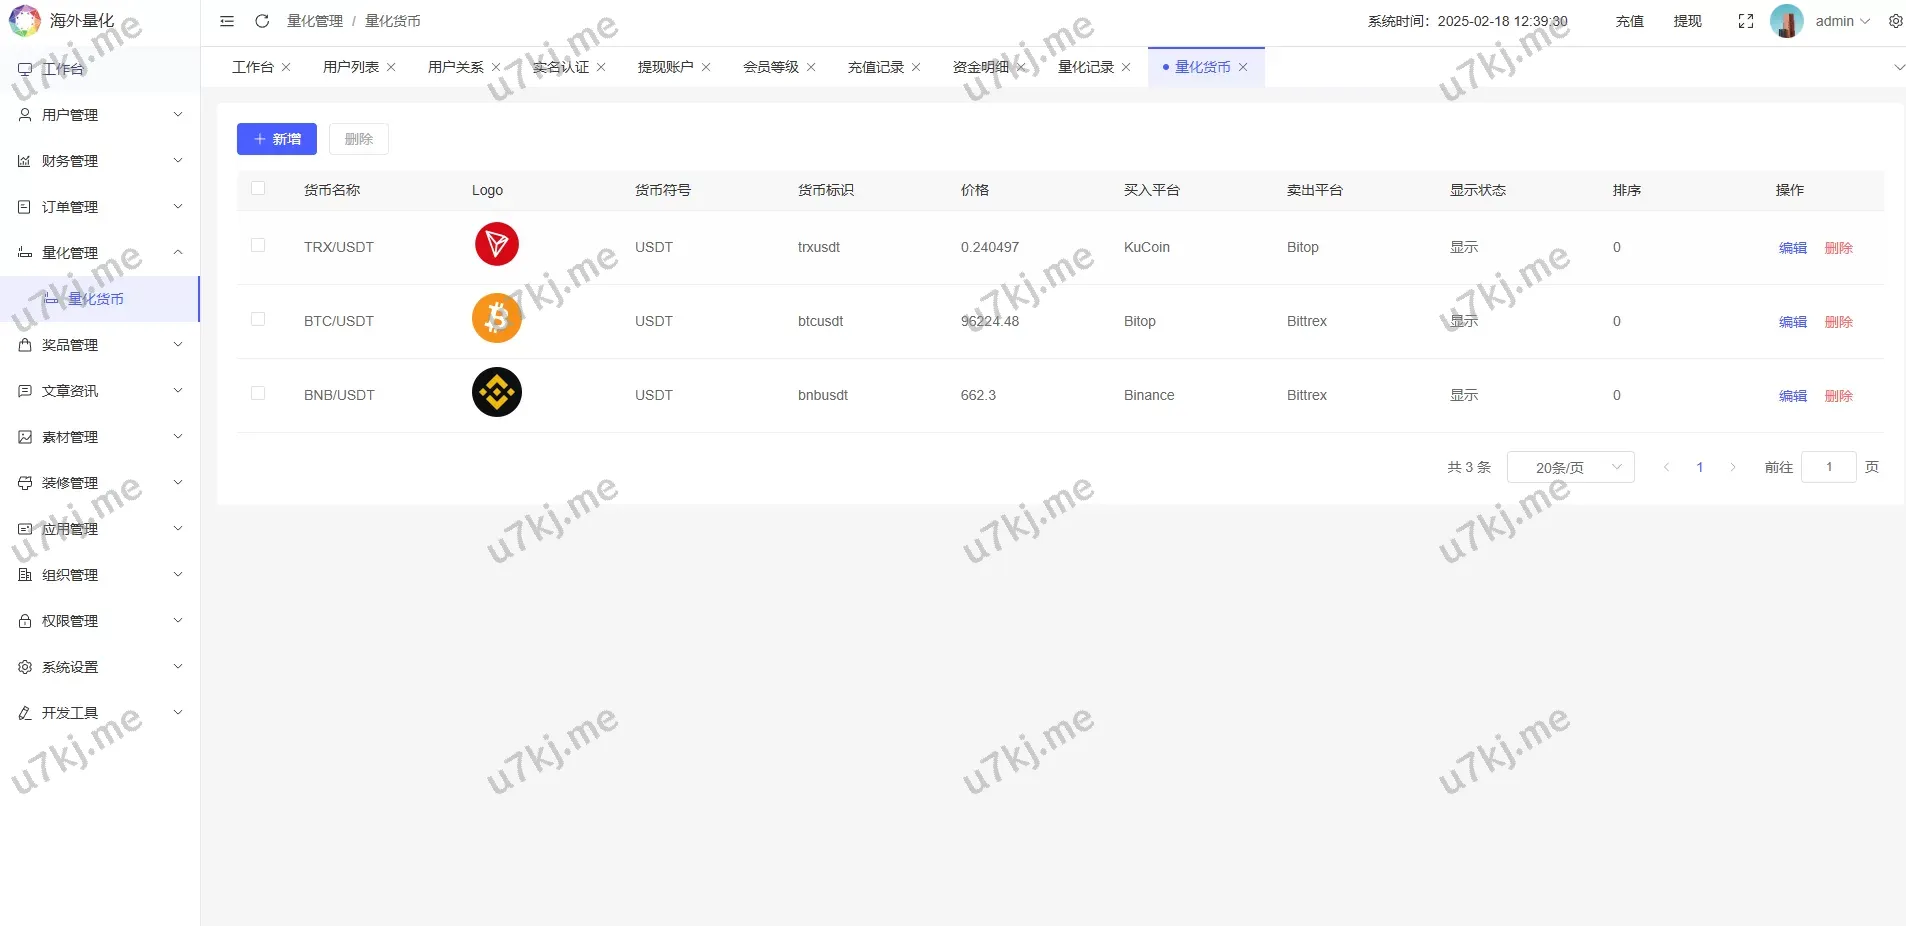1906x926 pixels.
Task: Expand the 用户管理 sidebar menu
Action: (100, 115)
